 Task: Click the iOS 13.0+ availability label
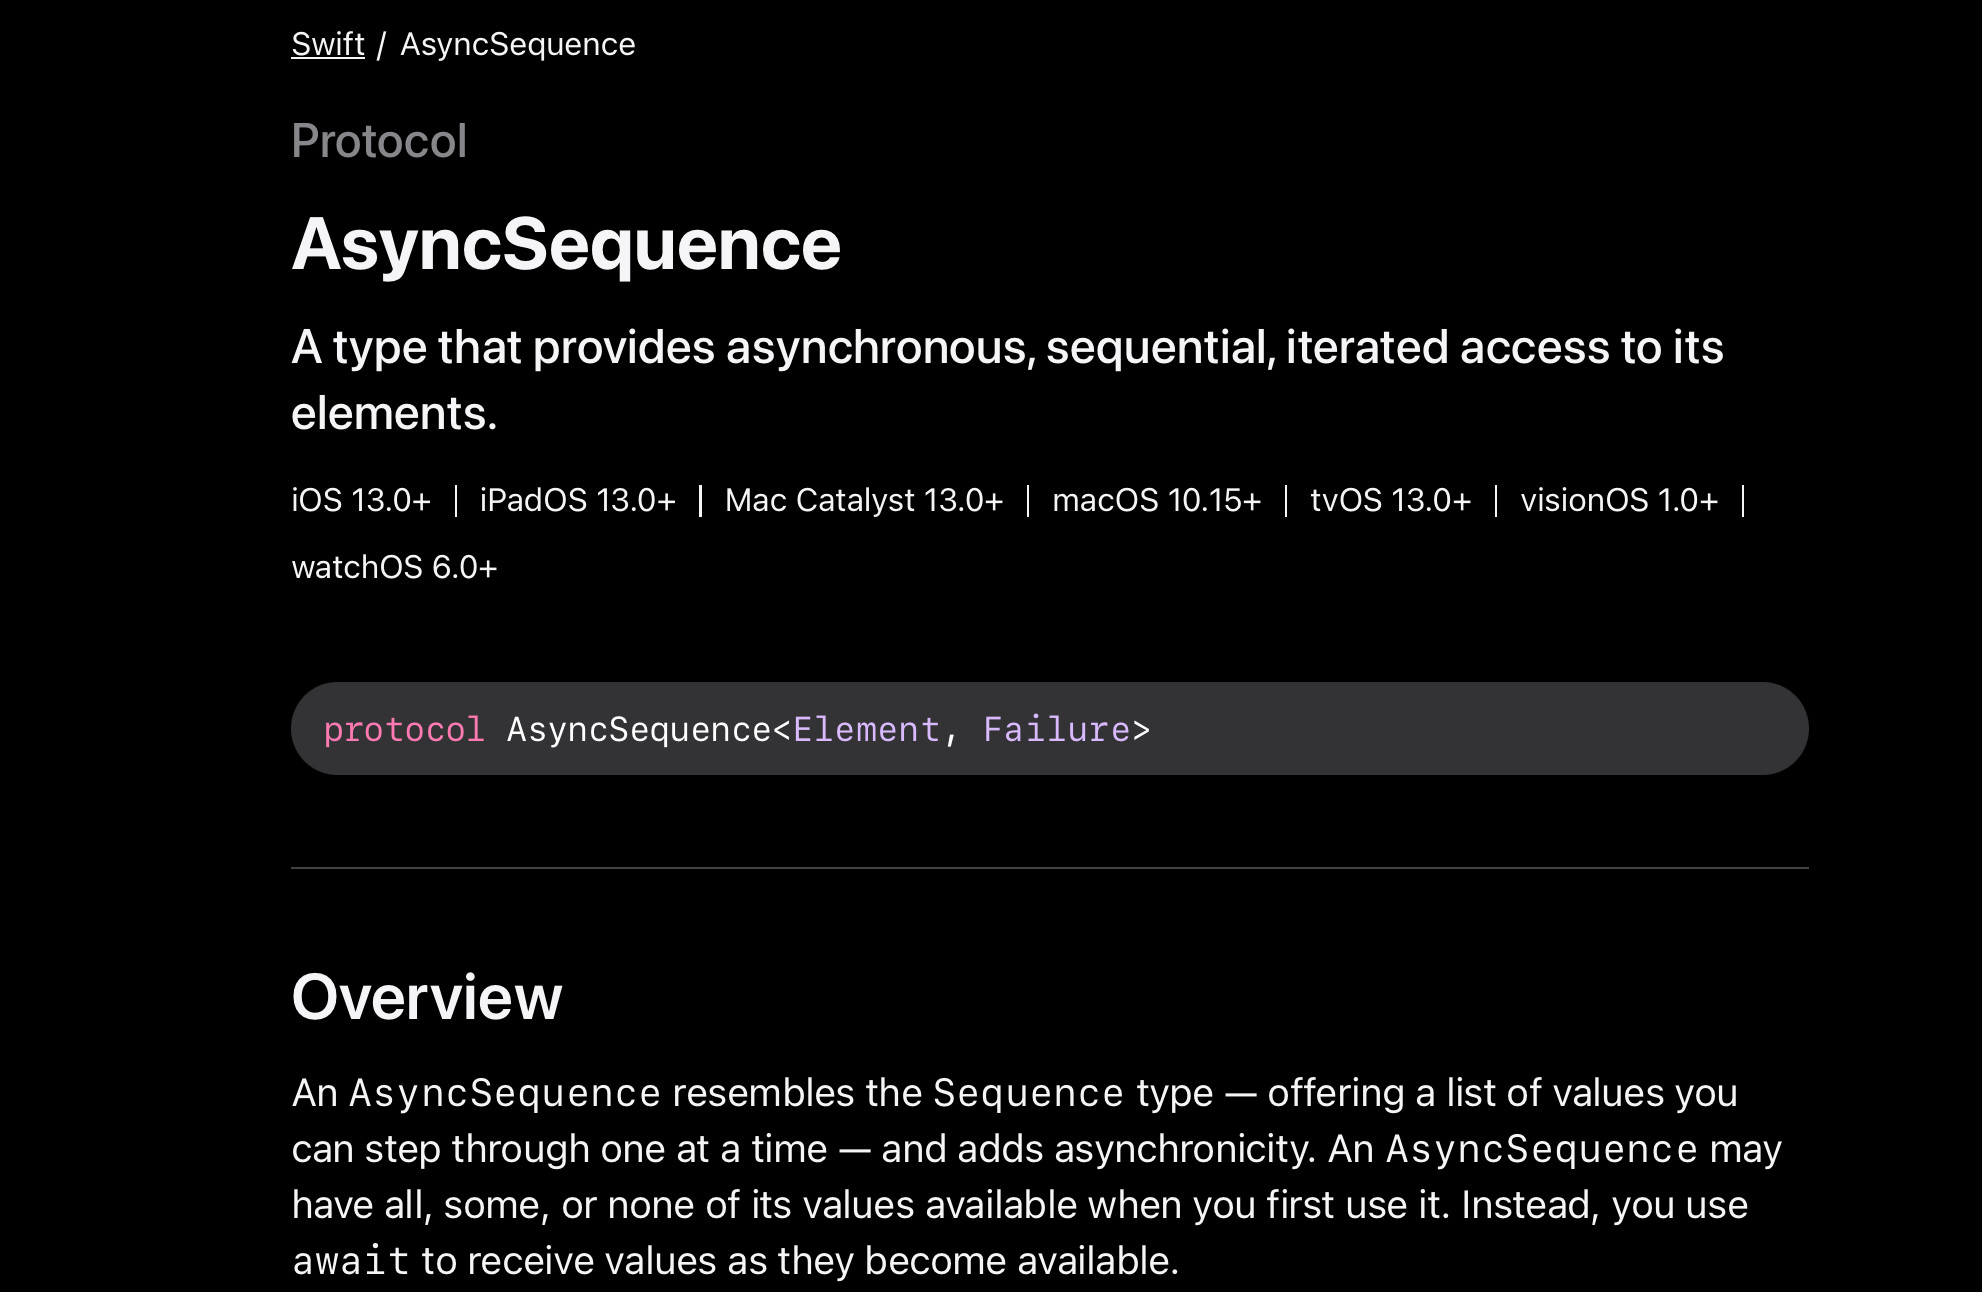(x=361, y=500)
